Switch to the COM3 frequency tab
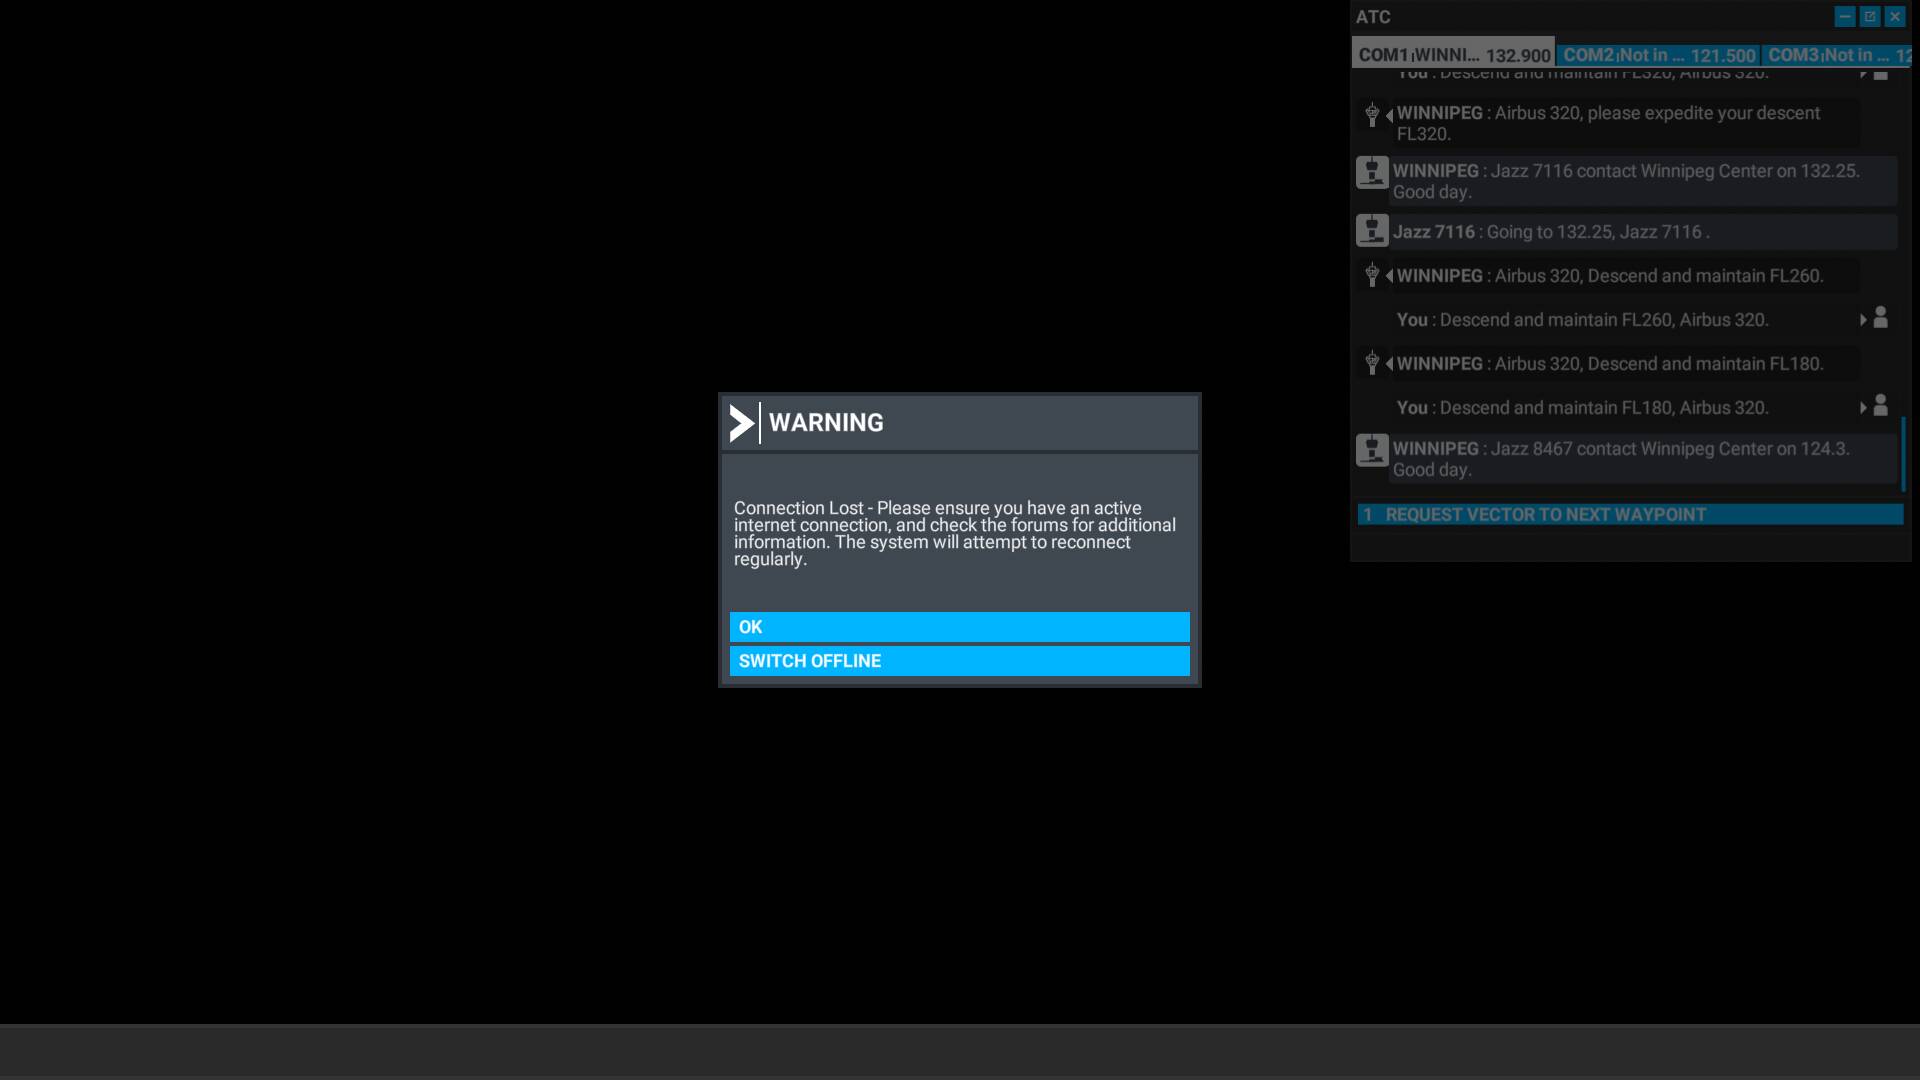Screen dimensions: 1920x1080 1840,55
